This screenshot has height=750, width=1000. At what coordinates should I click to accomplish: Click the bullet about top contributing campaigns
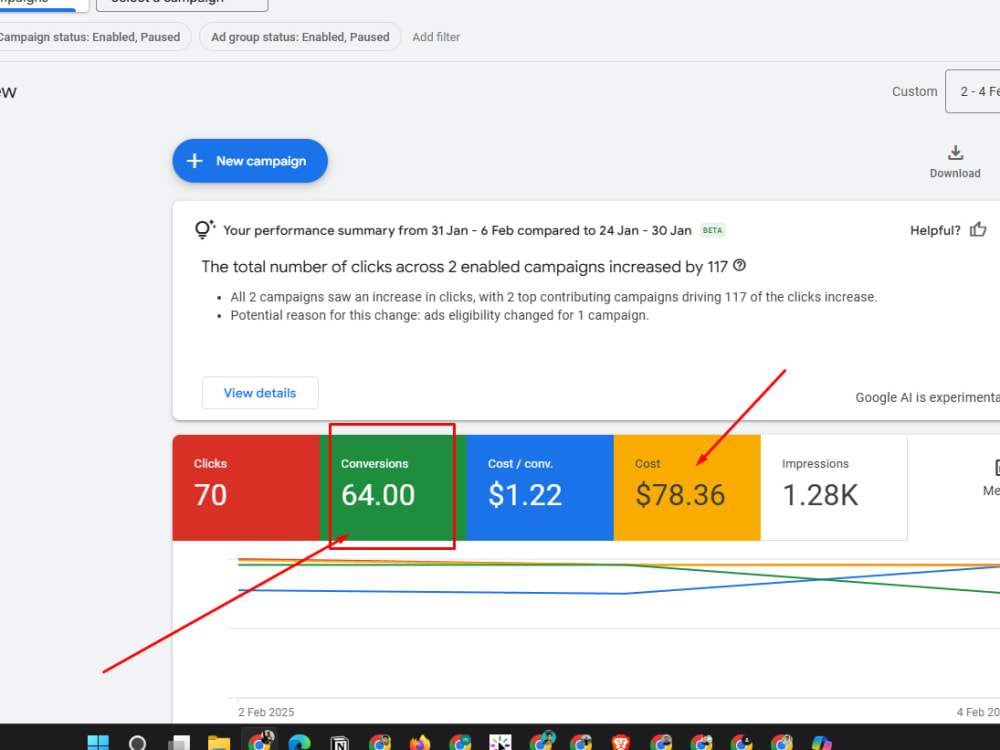point(554,297)
